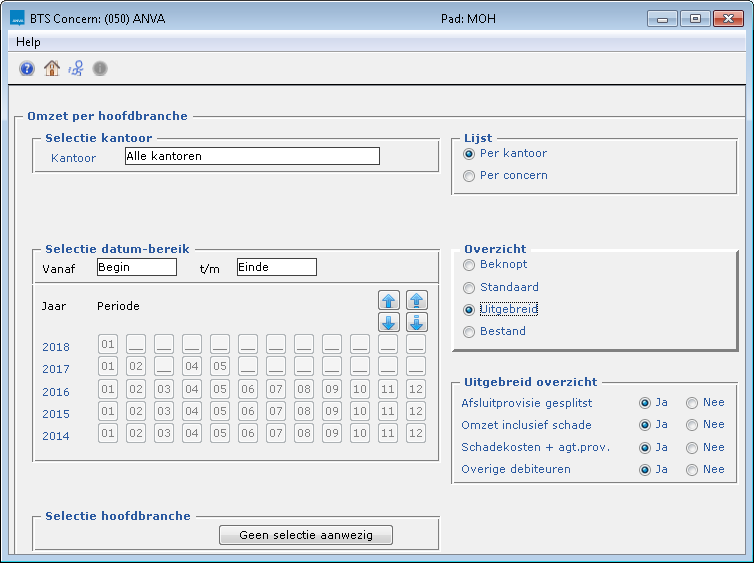
Task: Click the blue running figure icon
Action: point(76,69)
